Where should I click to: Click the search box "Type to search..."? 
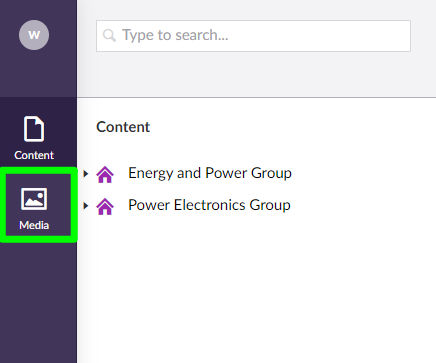click(253, 36)
